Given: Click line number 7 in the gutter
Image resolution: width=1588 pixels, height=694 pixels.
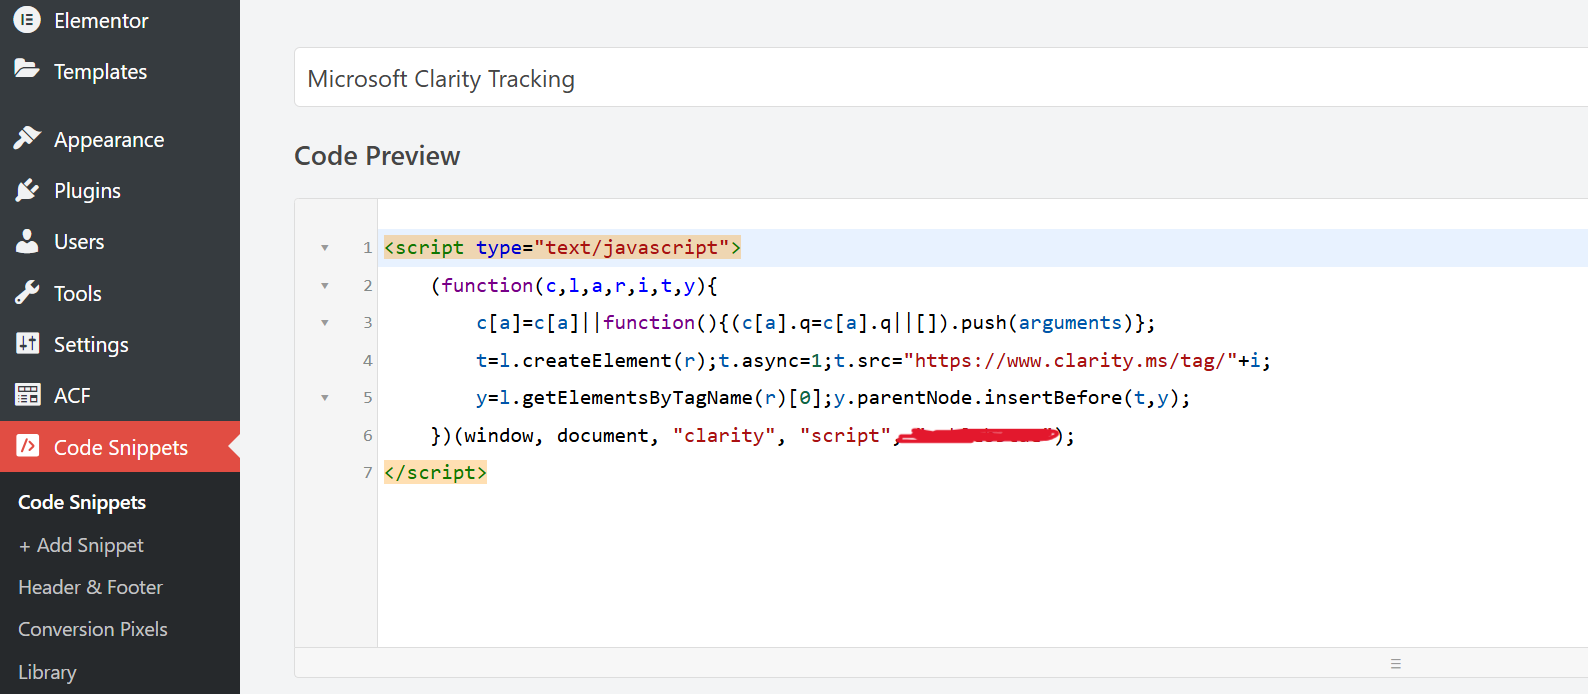Looking at the screenshot, I should pos(368,473).
